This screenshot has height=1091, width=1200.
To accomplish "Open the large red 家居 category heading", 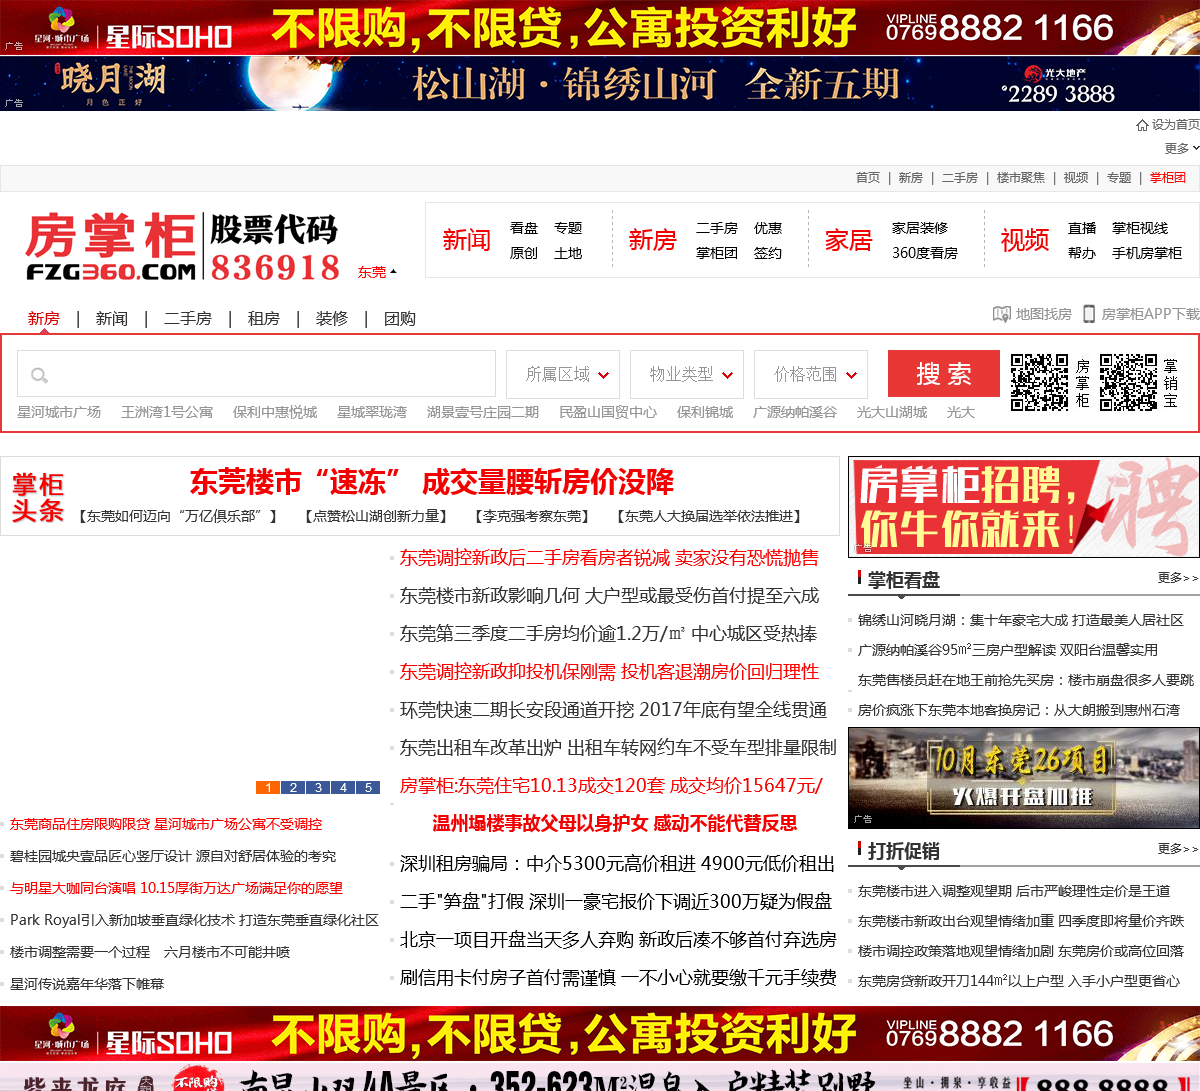I will point(849,240).
